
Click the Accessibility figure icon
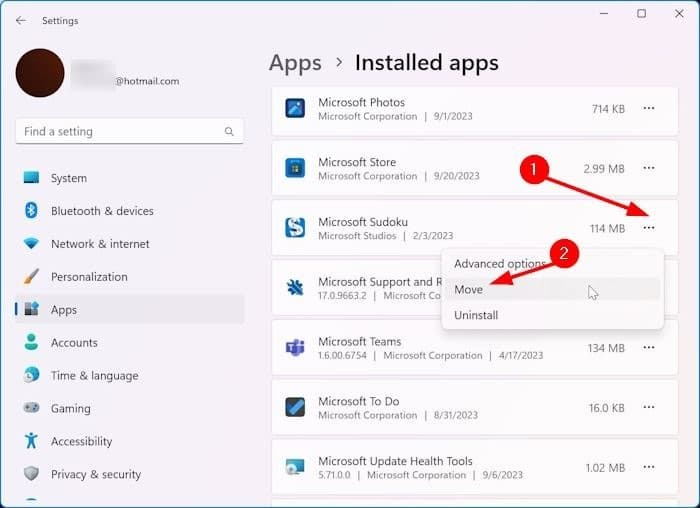31,441
